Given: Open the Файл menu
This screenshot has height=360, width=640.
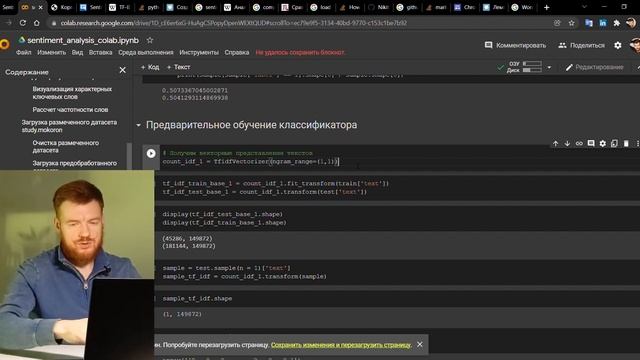Looking at the screenshot, I should (x=24, y=53).
